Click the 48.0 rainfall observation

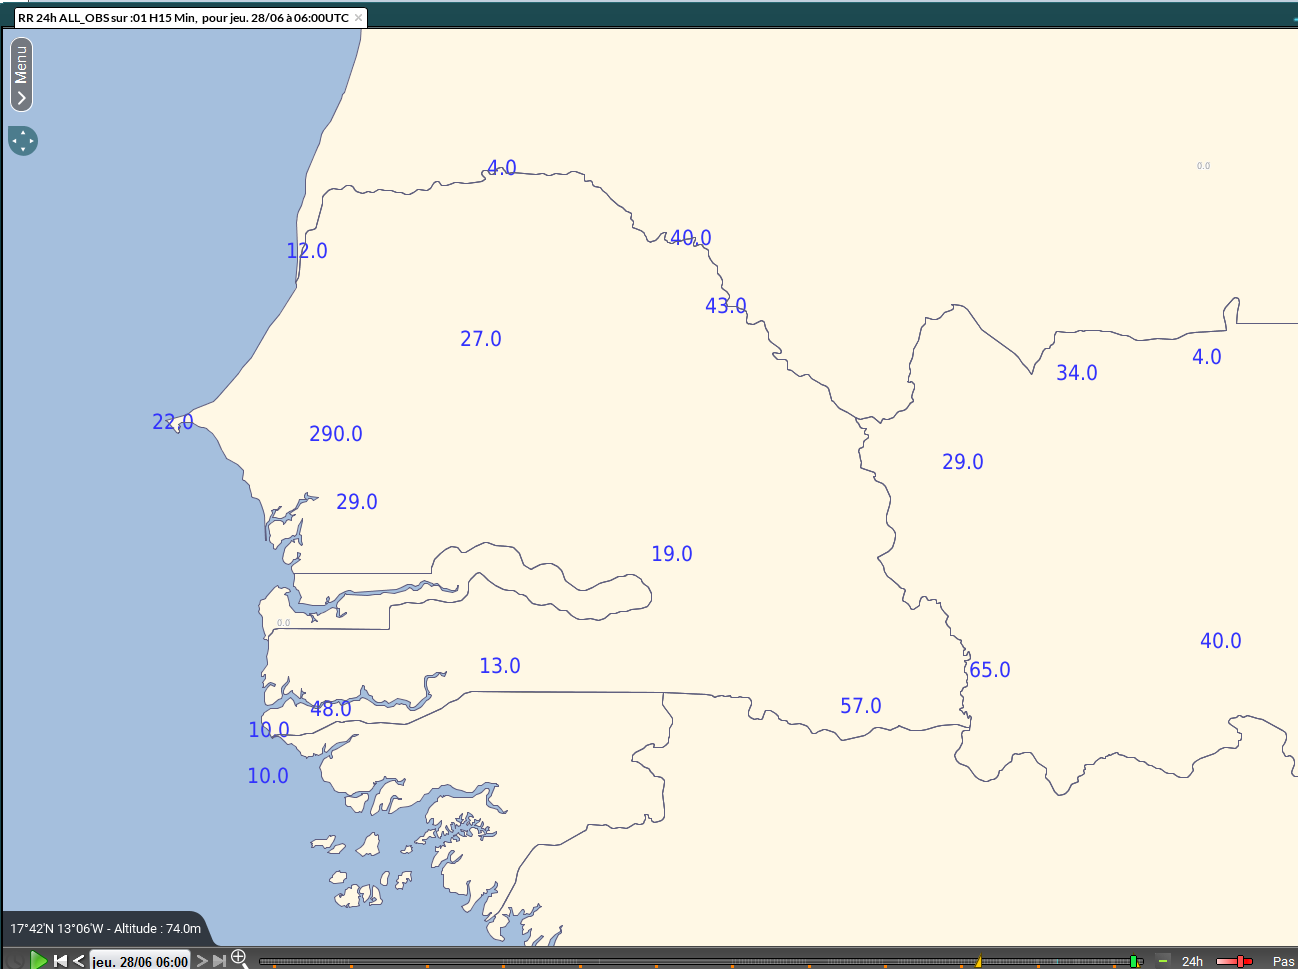pos(331,709)
